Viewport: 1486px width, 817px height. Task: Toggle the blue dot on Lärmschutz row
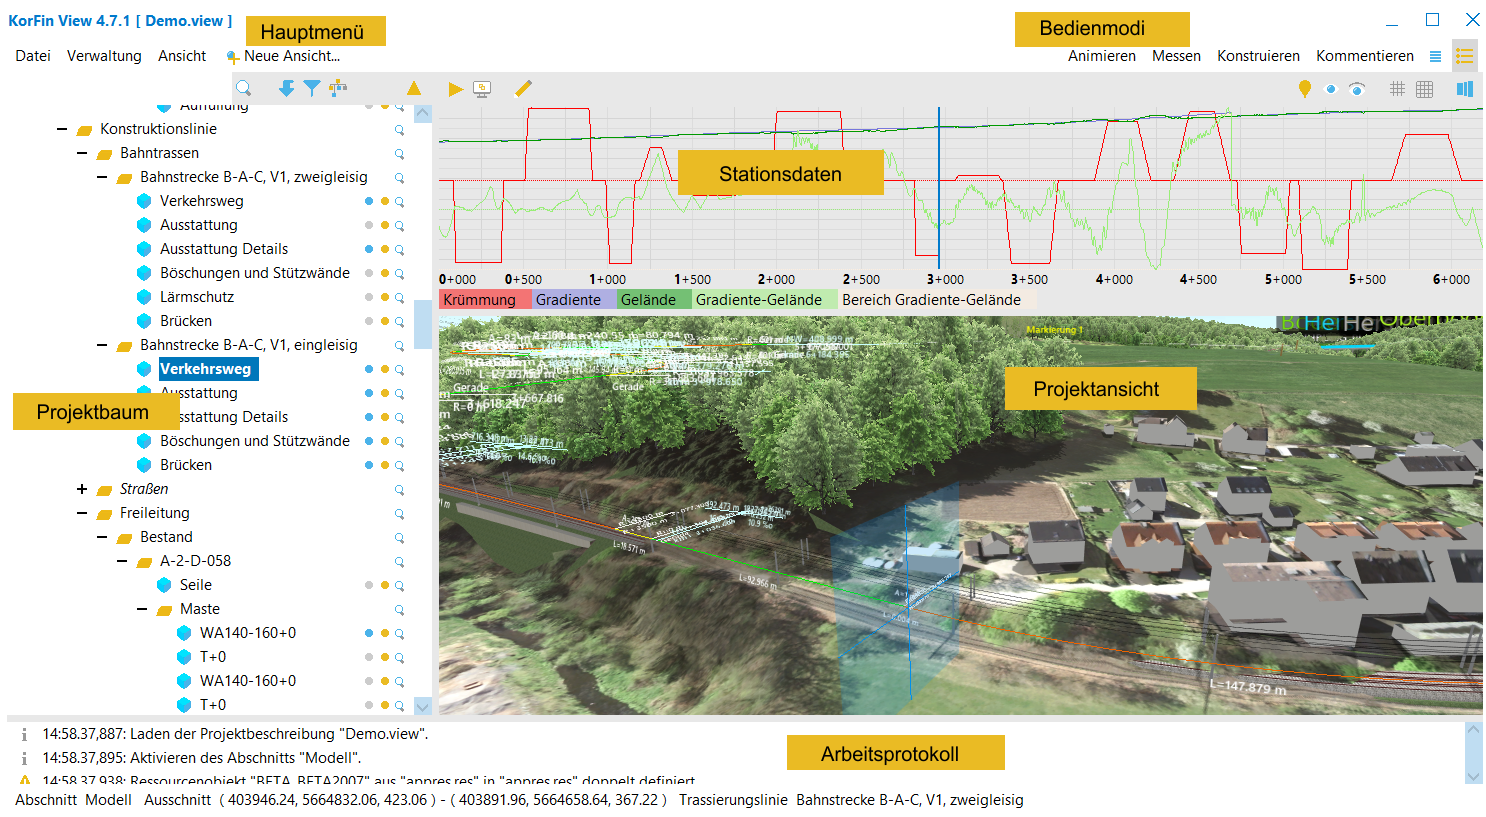[x=369, y=298]
